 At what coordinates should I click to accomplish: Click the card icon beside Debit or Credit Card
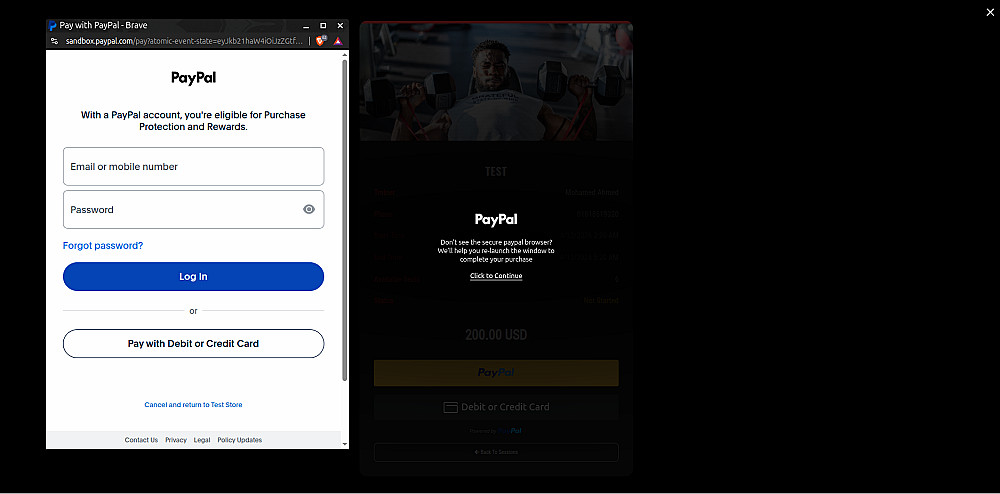tap(450, 407)
